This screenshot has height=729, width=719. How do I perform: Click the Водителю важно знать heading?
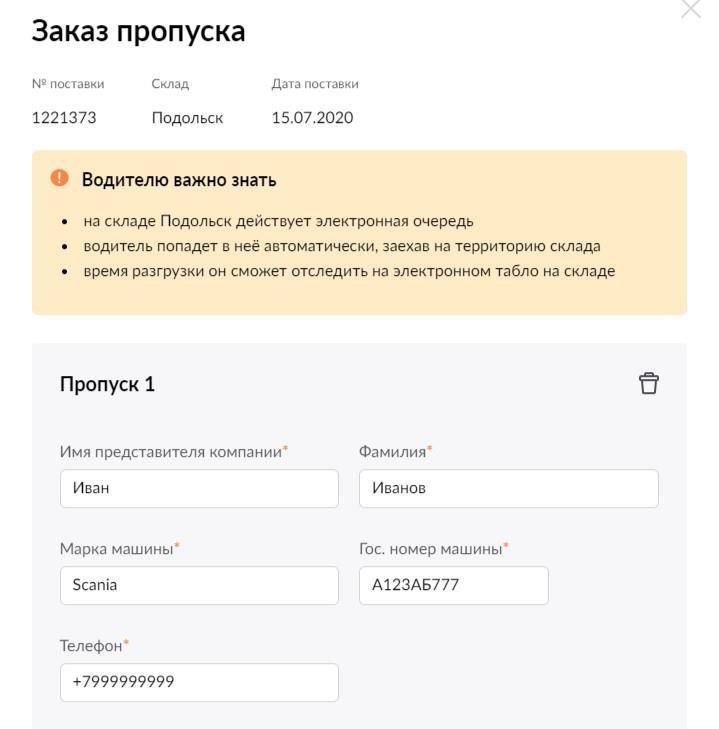point(179,180)
